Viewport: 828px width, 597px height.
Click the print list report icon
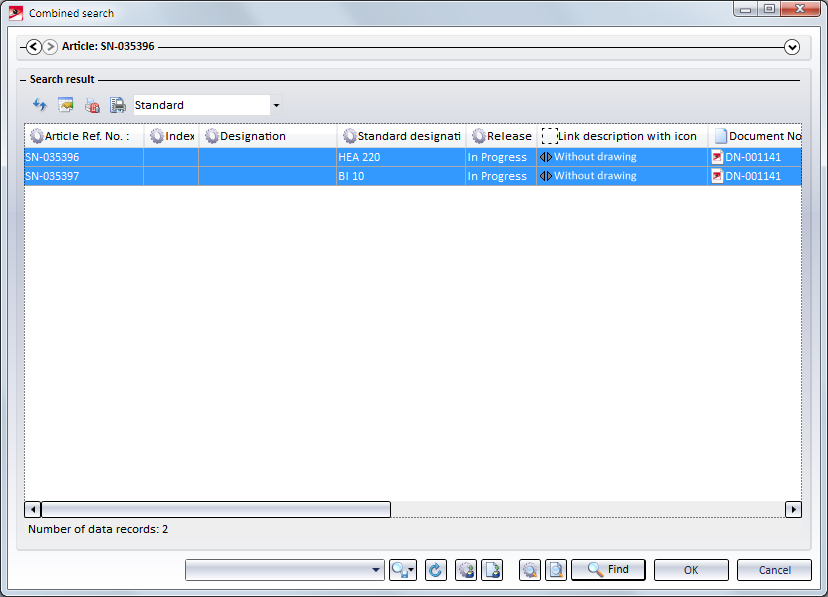coord(118,105)
